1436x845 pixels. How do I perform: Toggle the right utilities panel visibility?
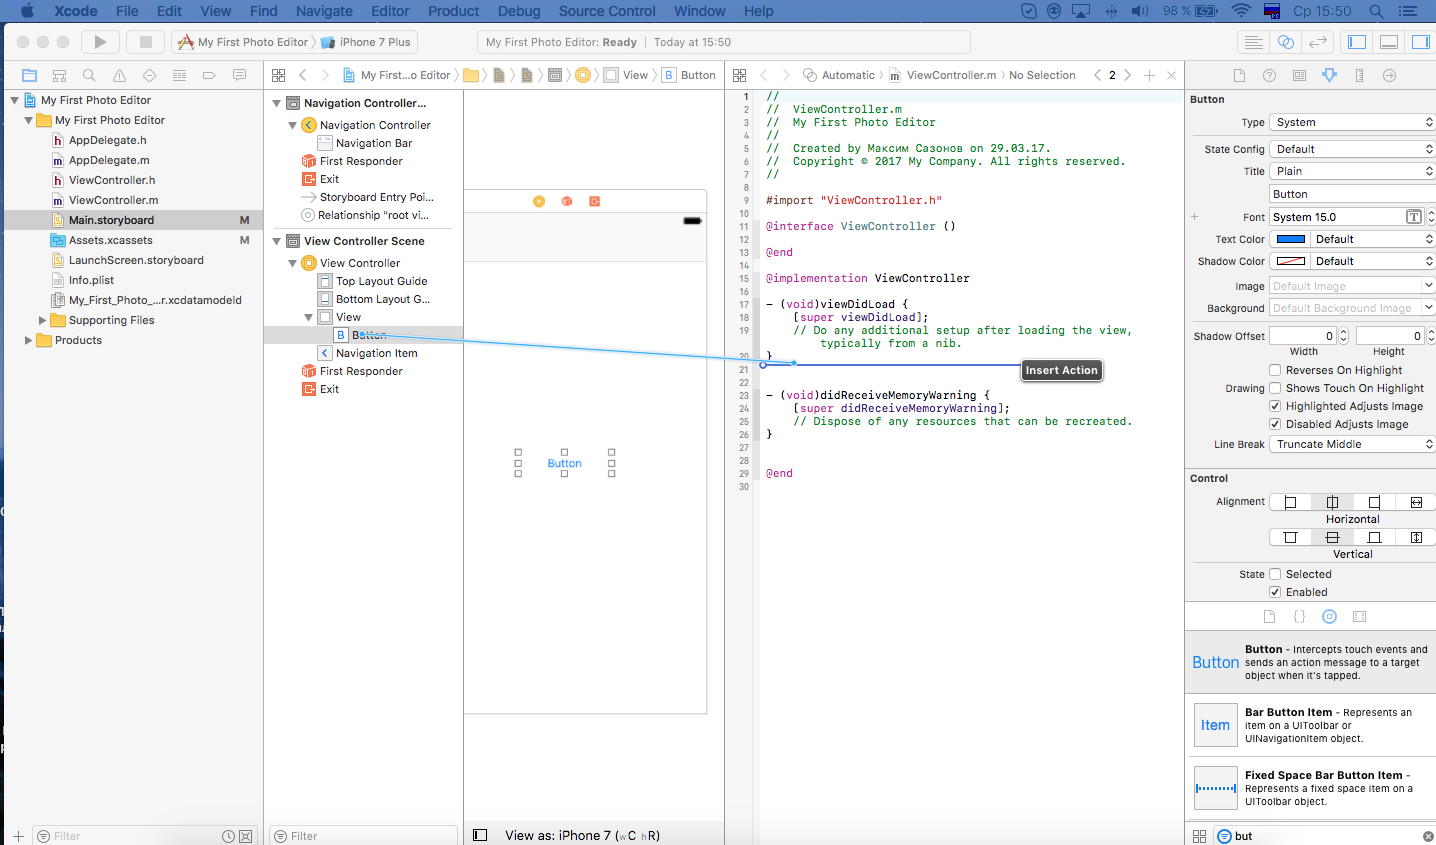point(1420,42)
